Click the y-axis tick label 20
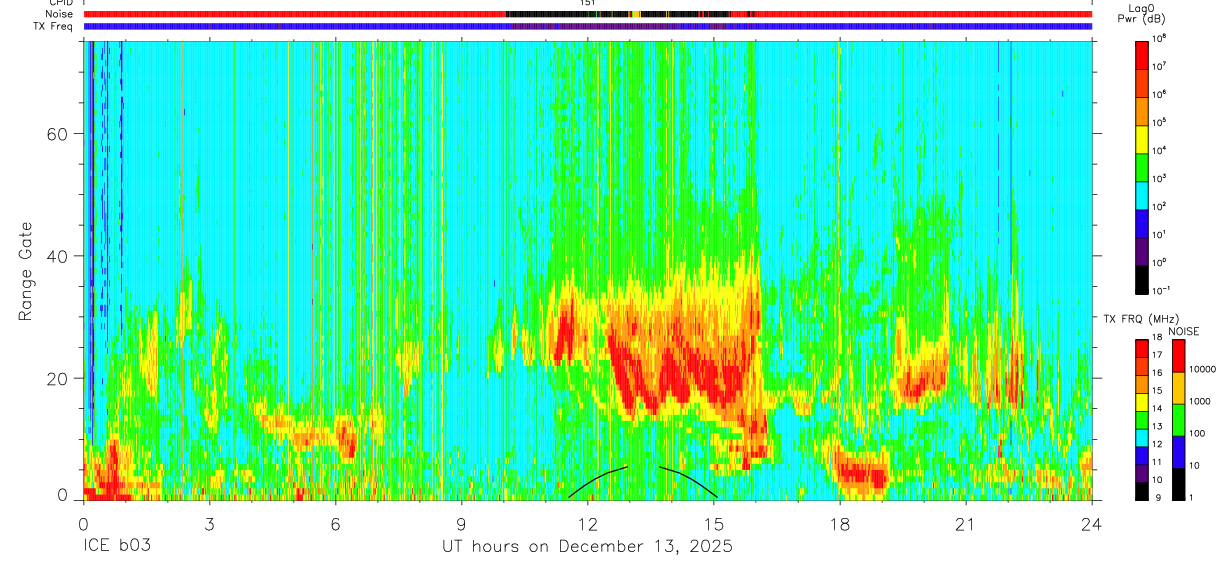This screenshot has width=1228, height=567. pyautogui.click(x=57, y=378)
